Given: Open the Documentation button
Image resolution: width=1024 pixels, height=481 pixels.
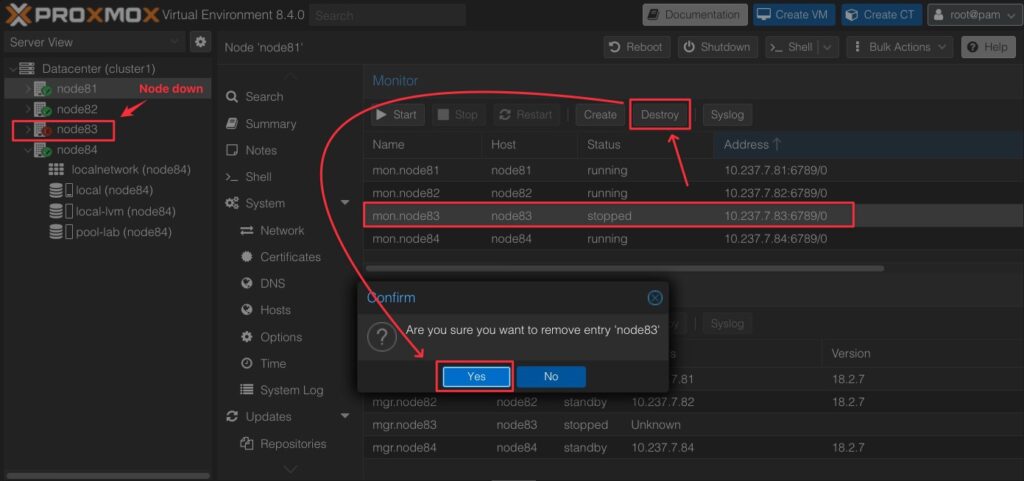Looking at the screenshot, I should tap(695, 14).
